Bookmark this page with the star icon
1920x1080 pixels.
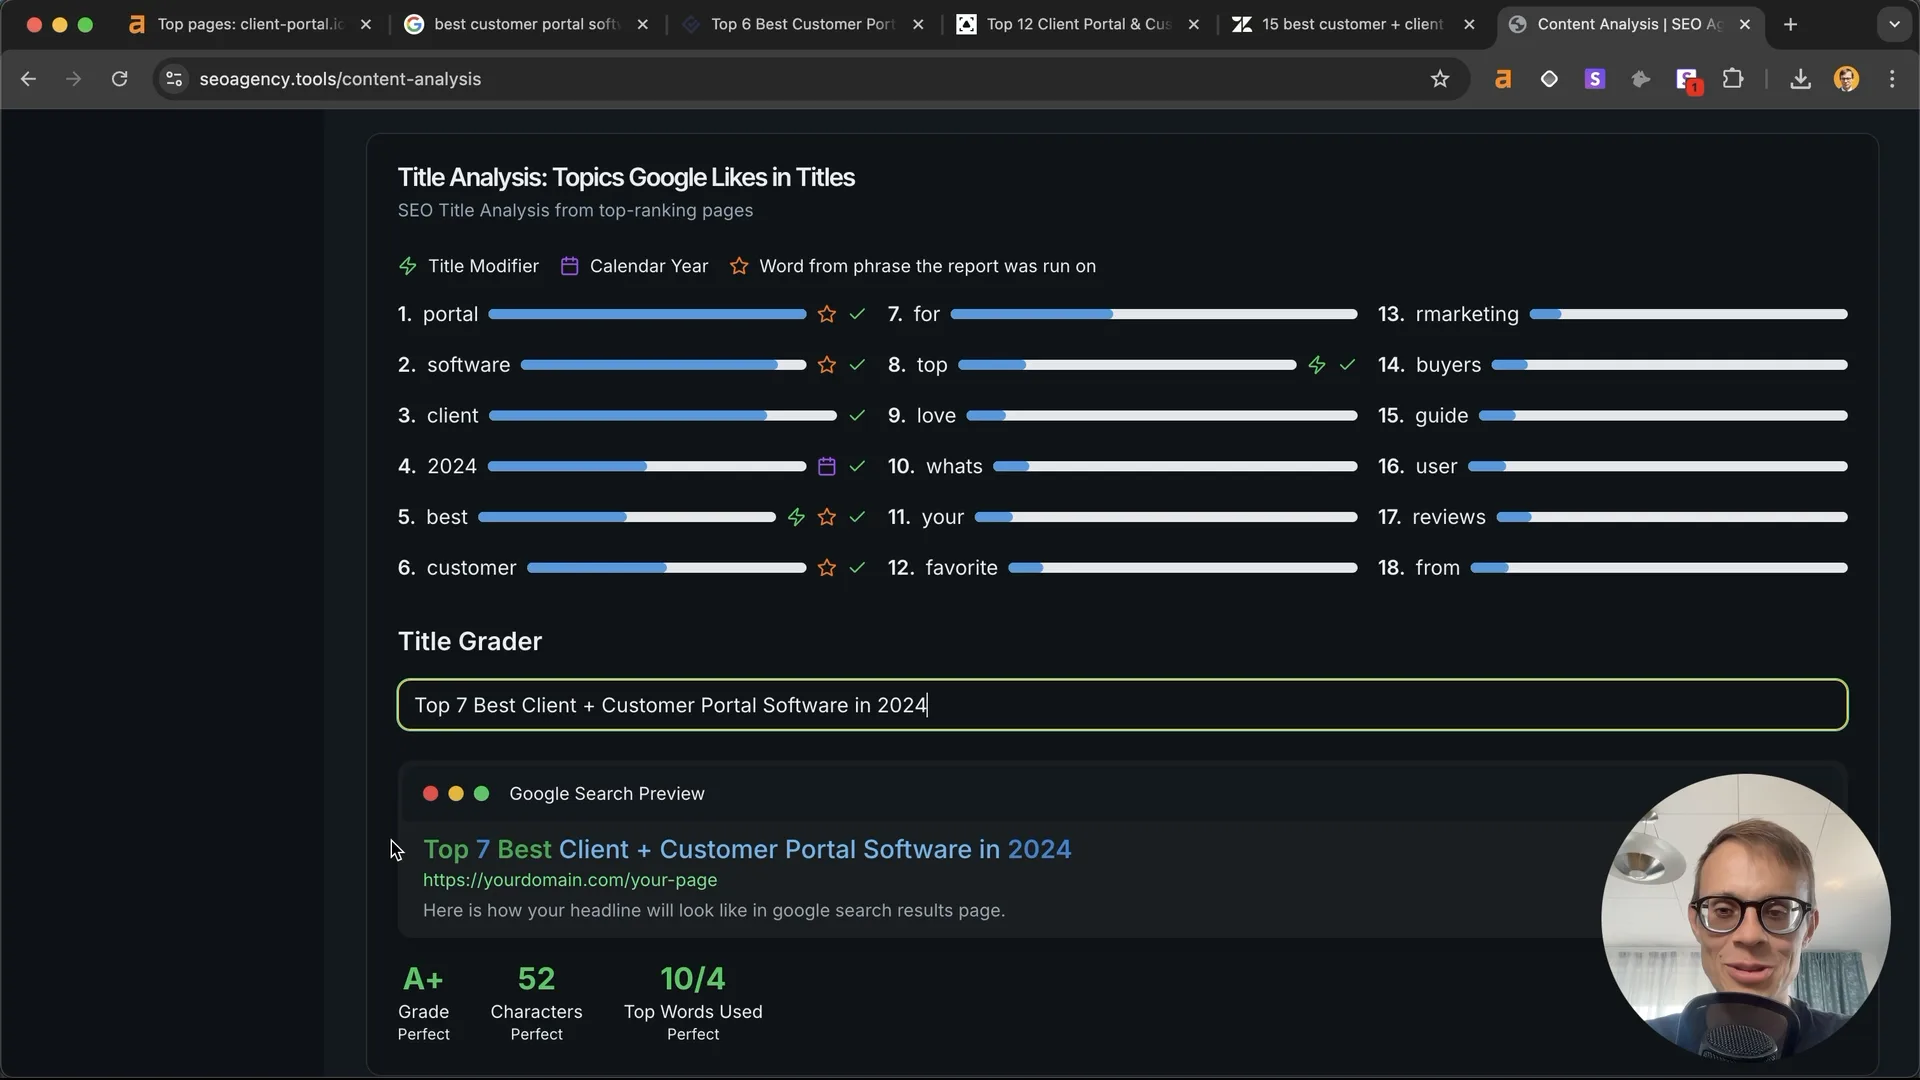pyautogui.click(x=1440, y=79)
